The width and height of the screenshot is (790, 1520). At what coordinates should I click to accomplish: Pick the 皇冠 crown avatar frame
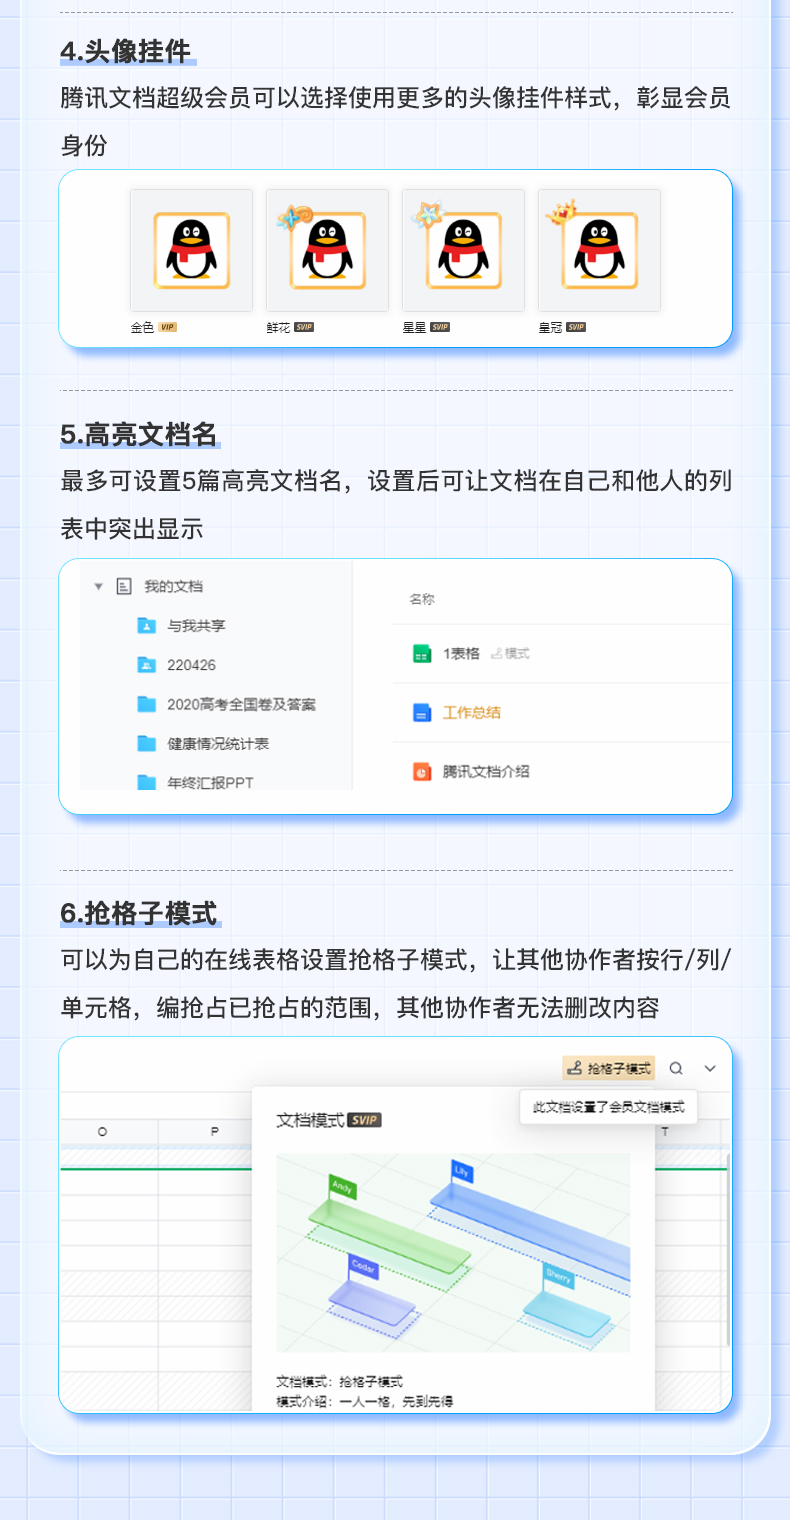pyautogui.click(x=599, y=250)
